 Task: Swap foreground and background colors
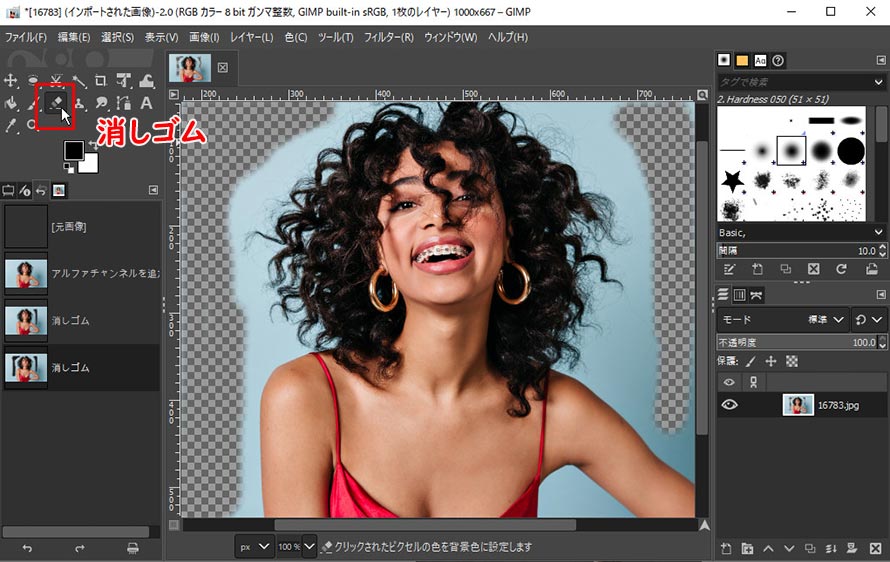coord(94,145)
